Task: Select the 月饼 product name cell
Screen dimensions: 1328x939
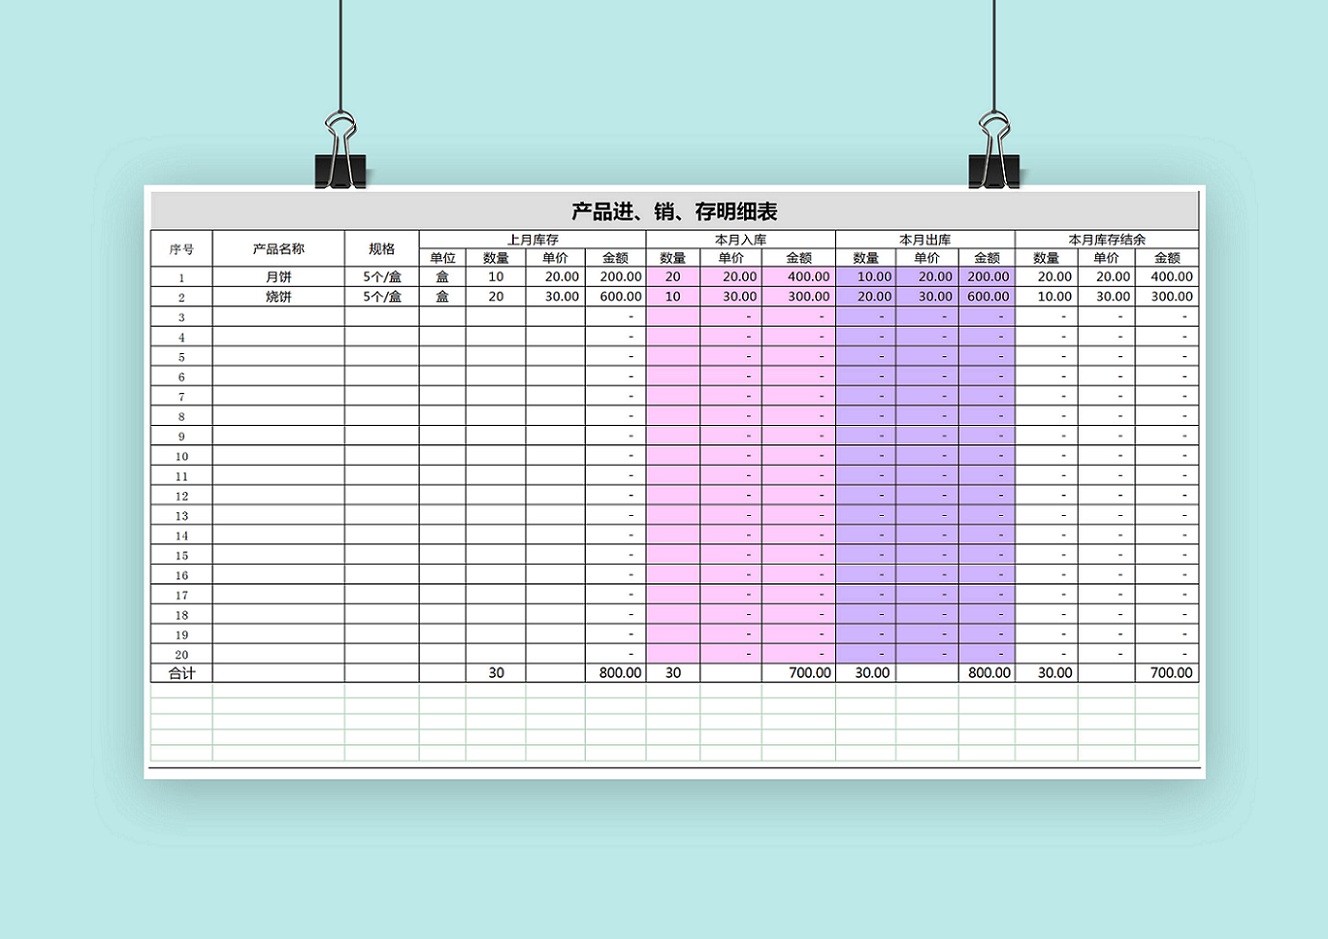Action: click(x=278, y=277)
